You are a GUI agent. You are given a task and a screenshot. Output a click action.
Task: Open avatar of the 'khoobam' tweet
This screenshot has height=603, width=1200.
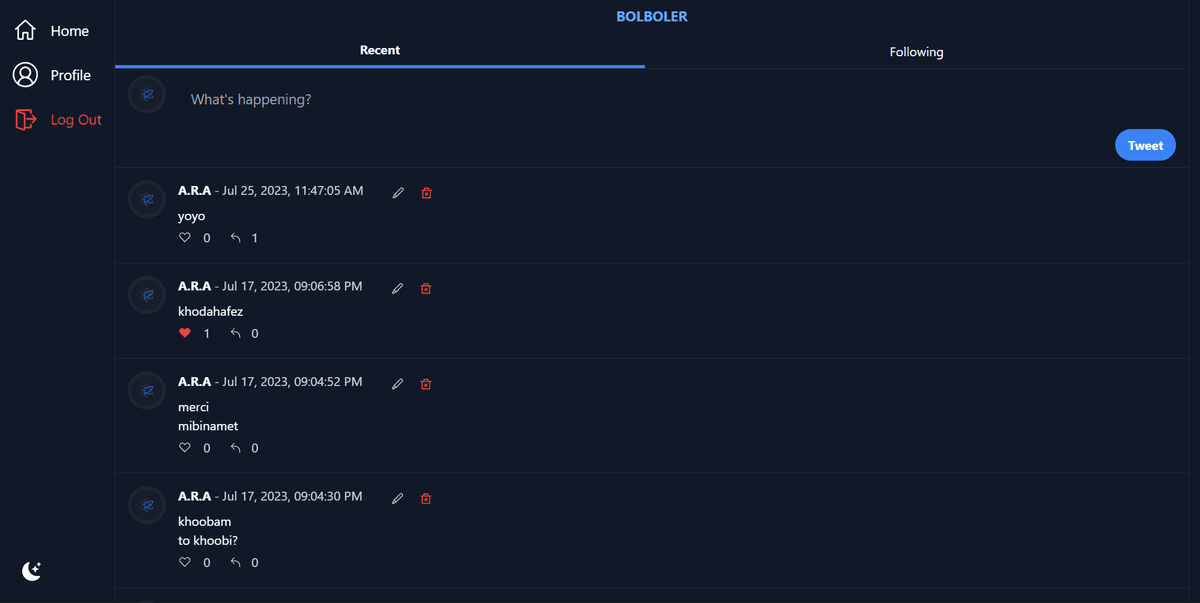[147, 505]
